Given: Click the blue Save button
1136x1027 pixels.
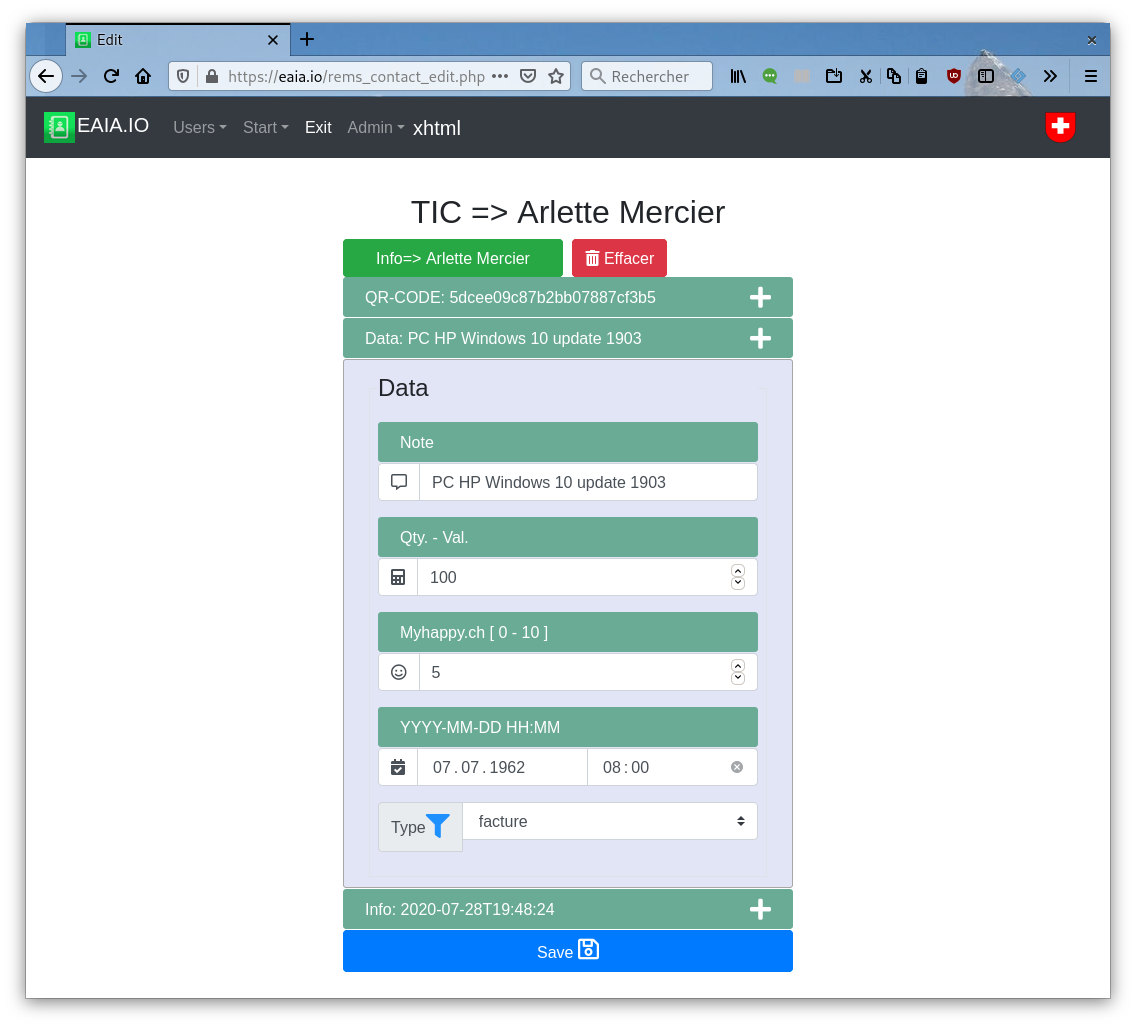Looking at the screenshot, I should (567, 951).
